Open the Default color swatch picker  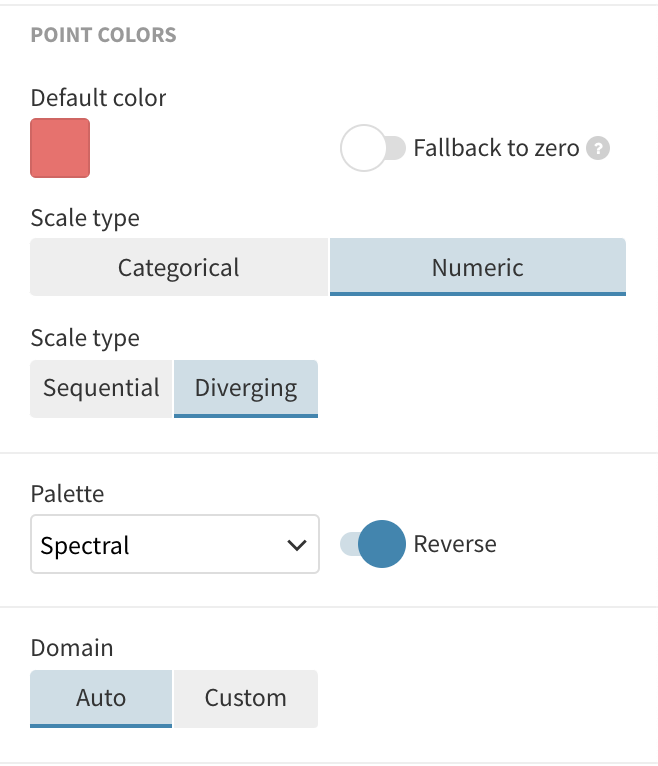[x=60, y=148]
